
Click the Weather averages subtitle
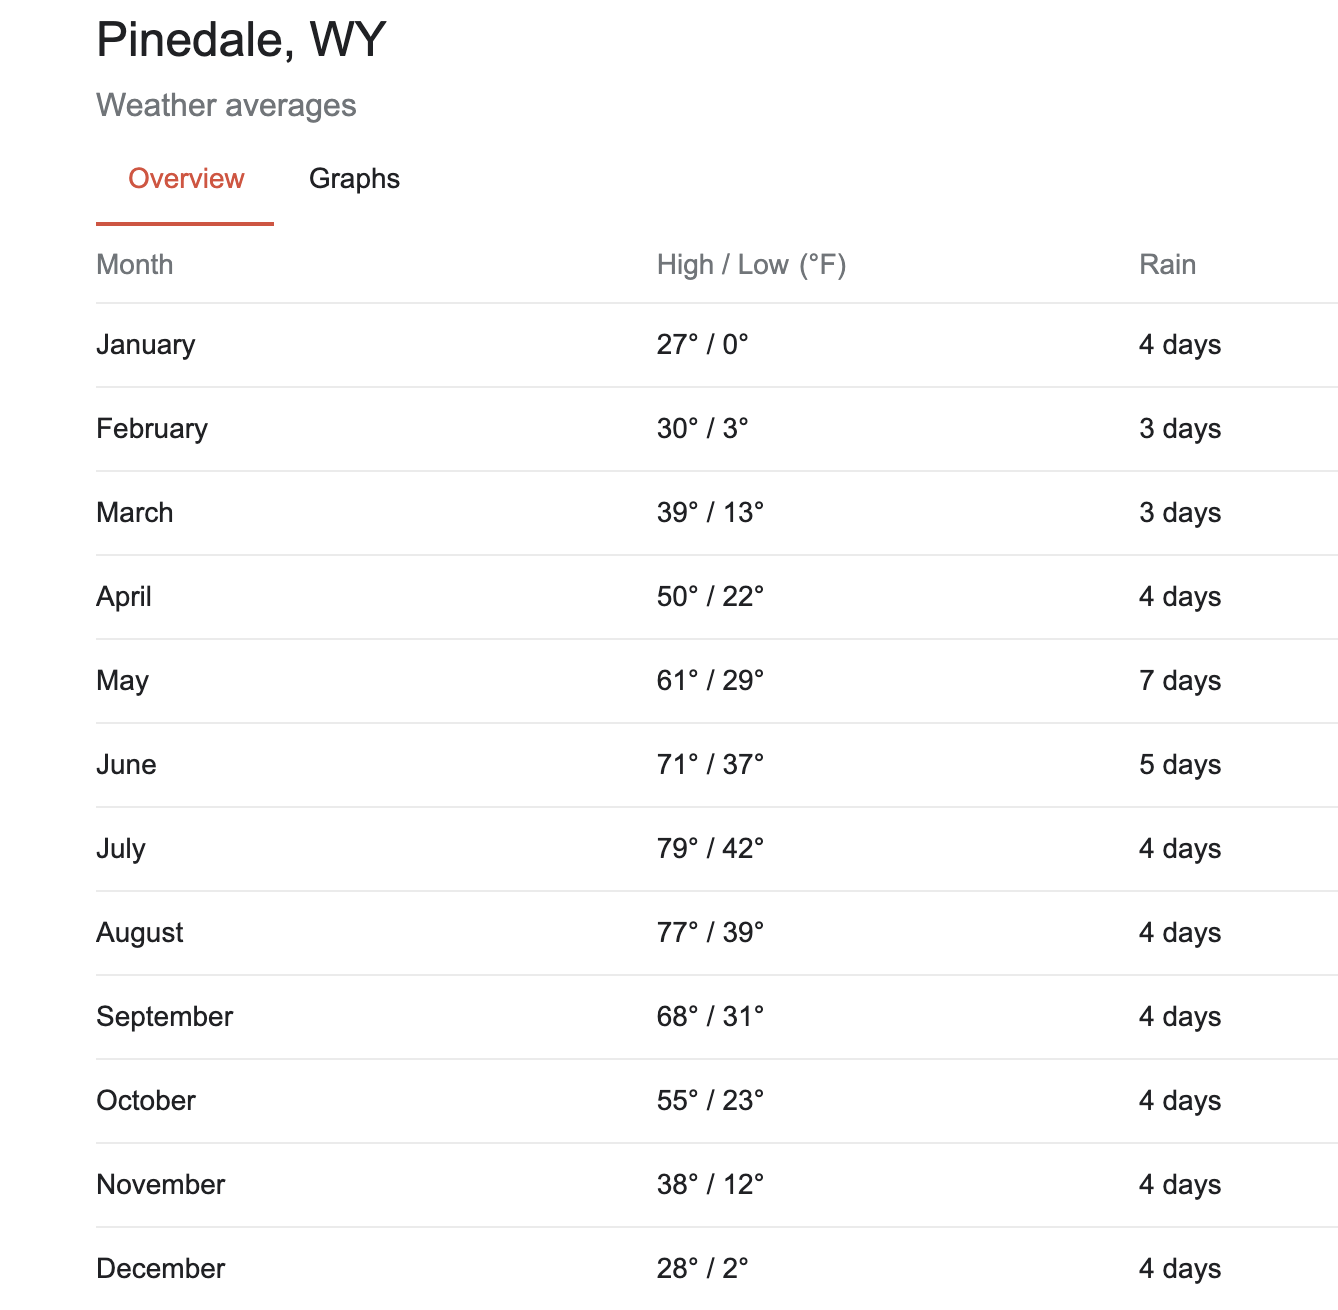tap(226, 106)
